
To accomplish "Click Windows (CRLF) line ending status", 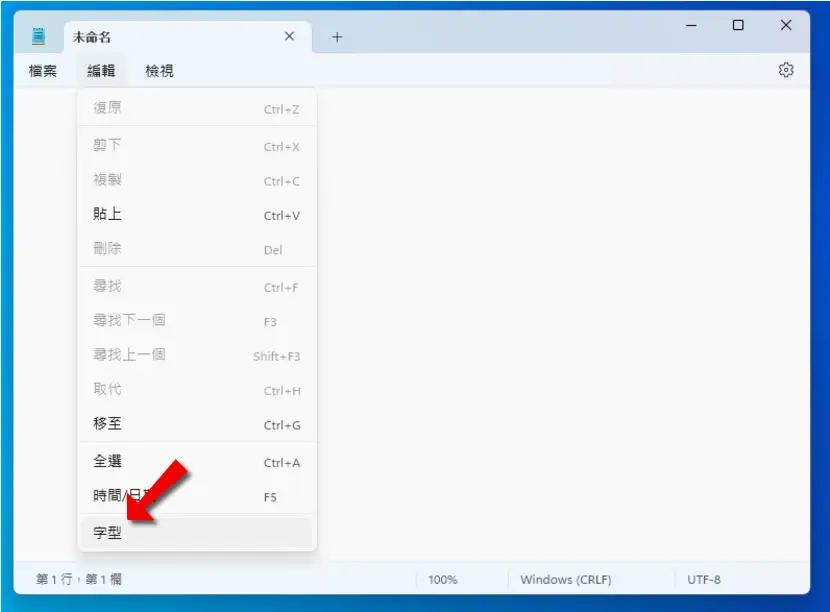I will [x=565, y=580].
